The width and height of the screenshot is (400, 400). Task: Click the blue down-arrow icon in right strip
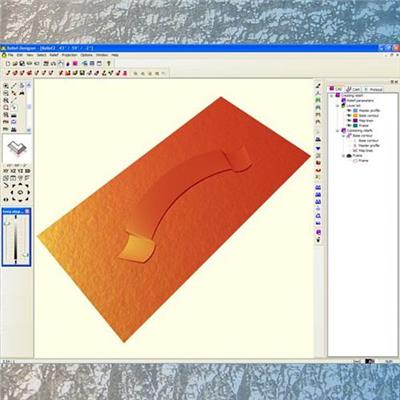[x=318, y=148]
